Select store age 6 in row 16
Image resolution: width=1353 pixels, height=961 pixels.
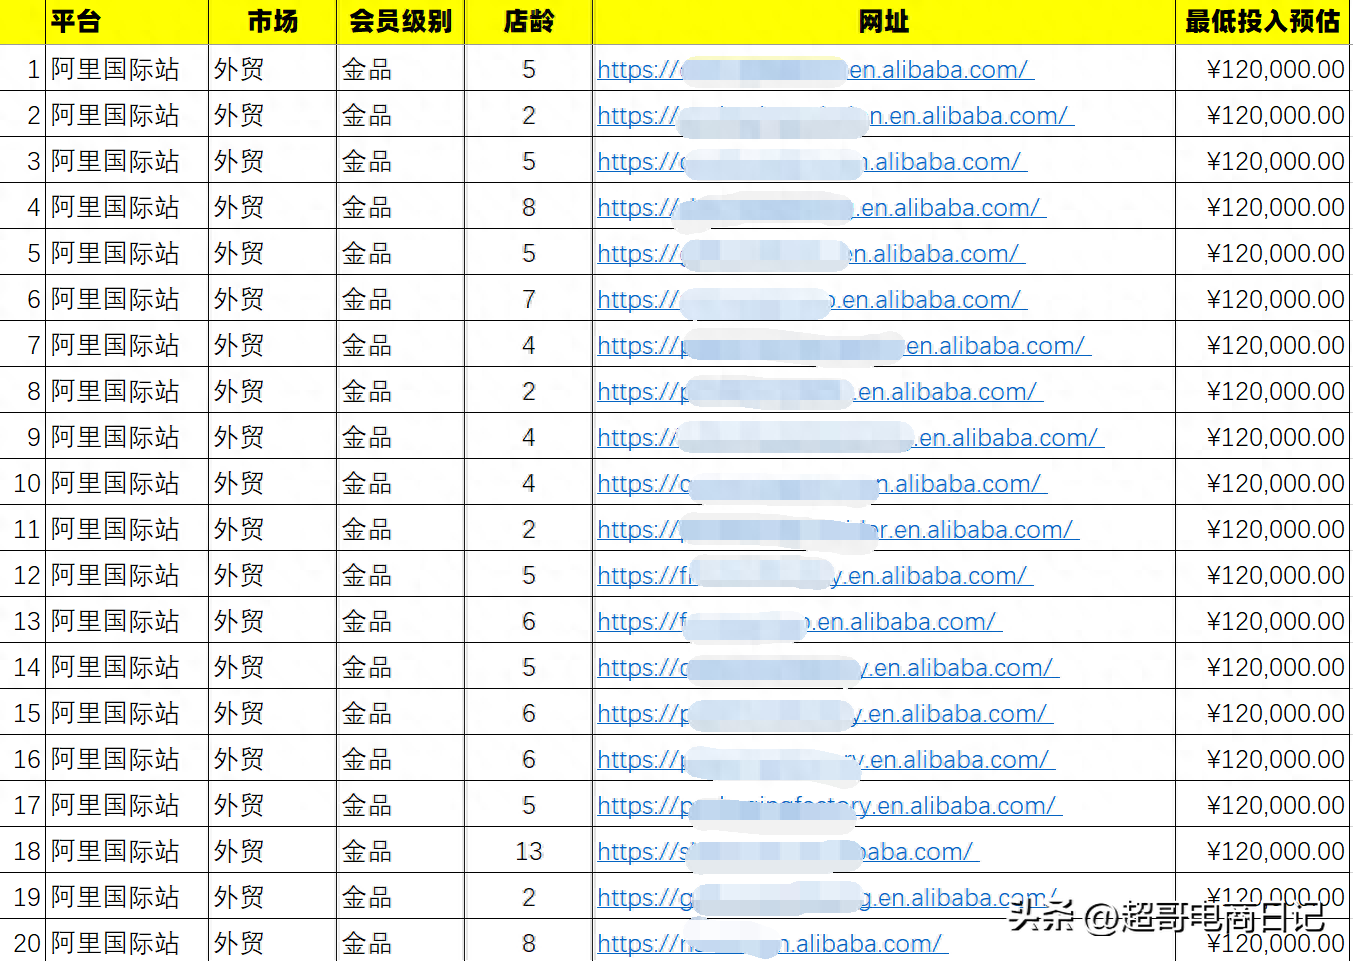[x=528, y=759]
